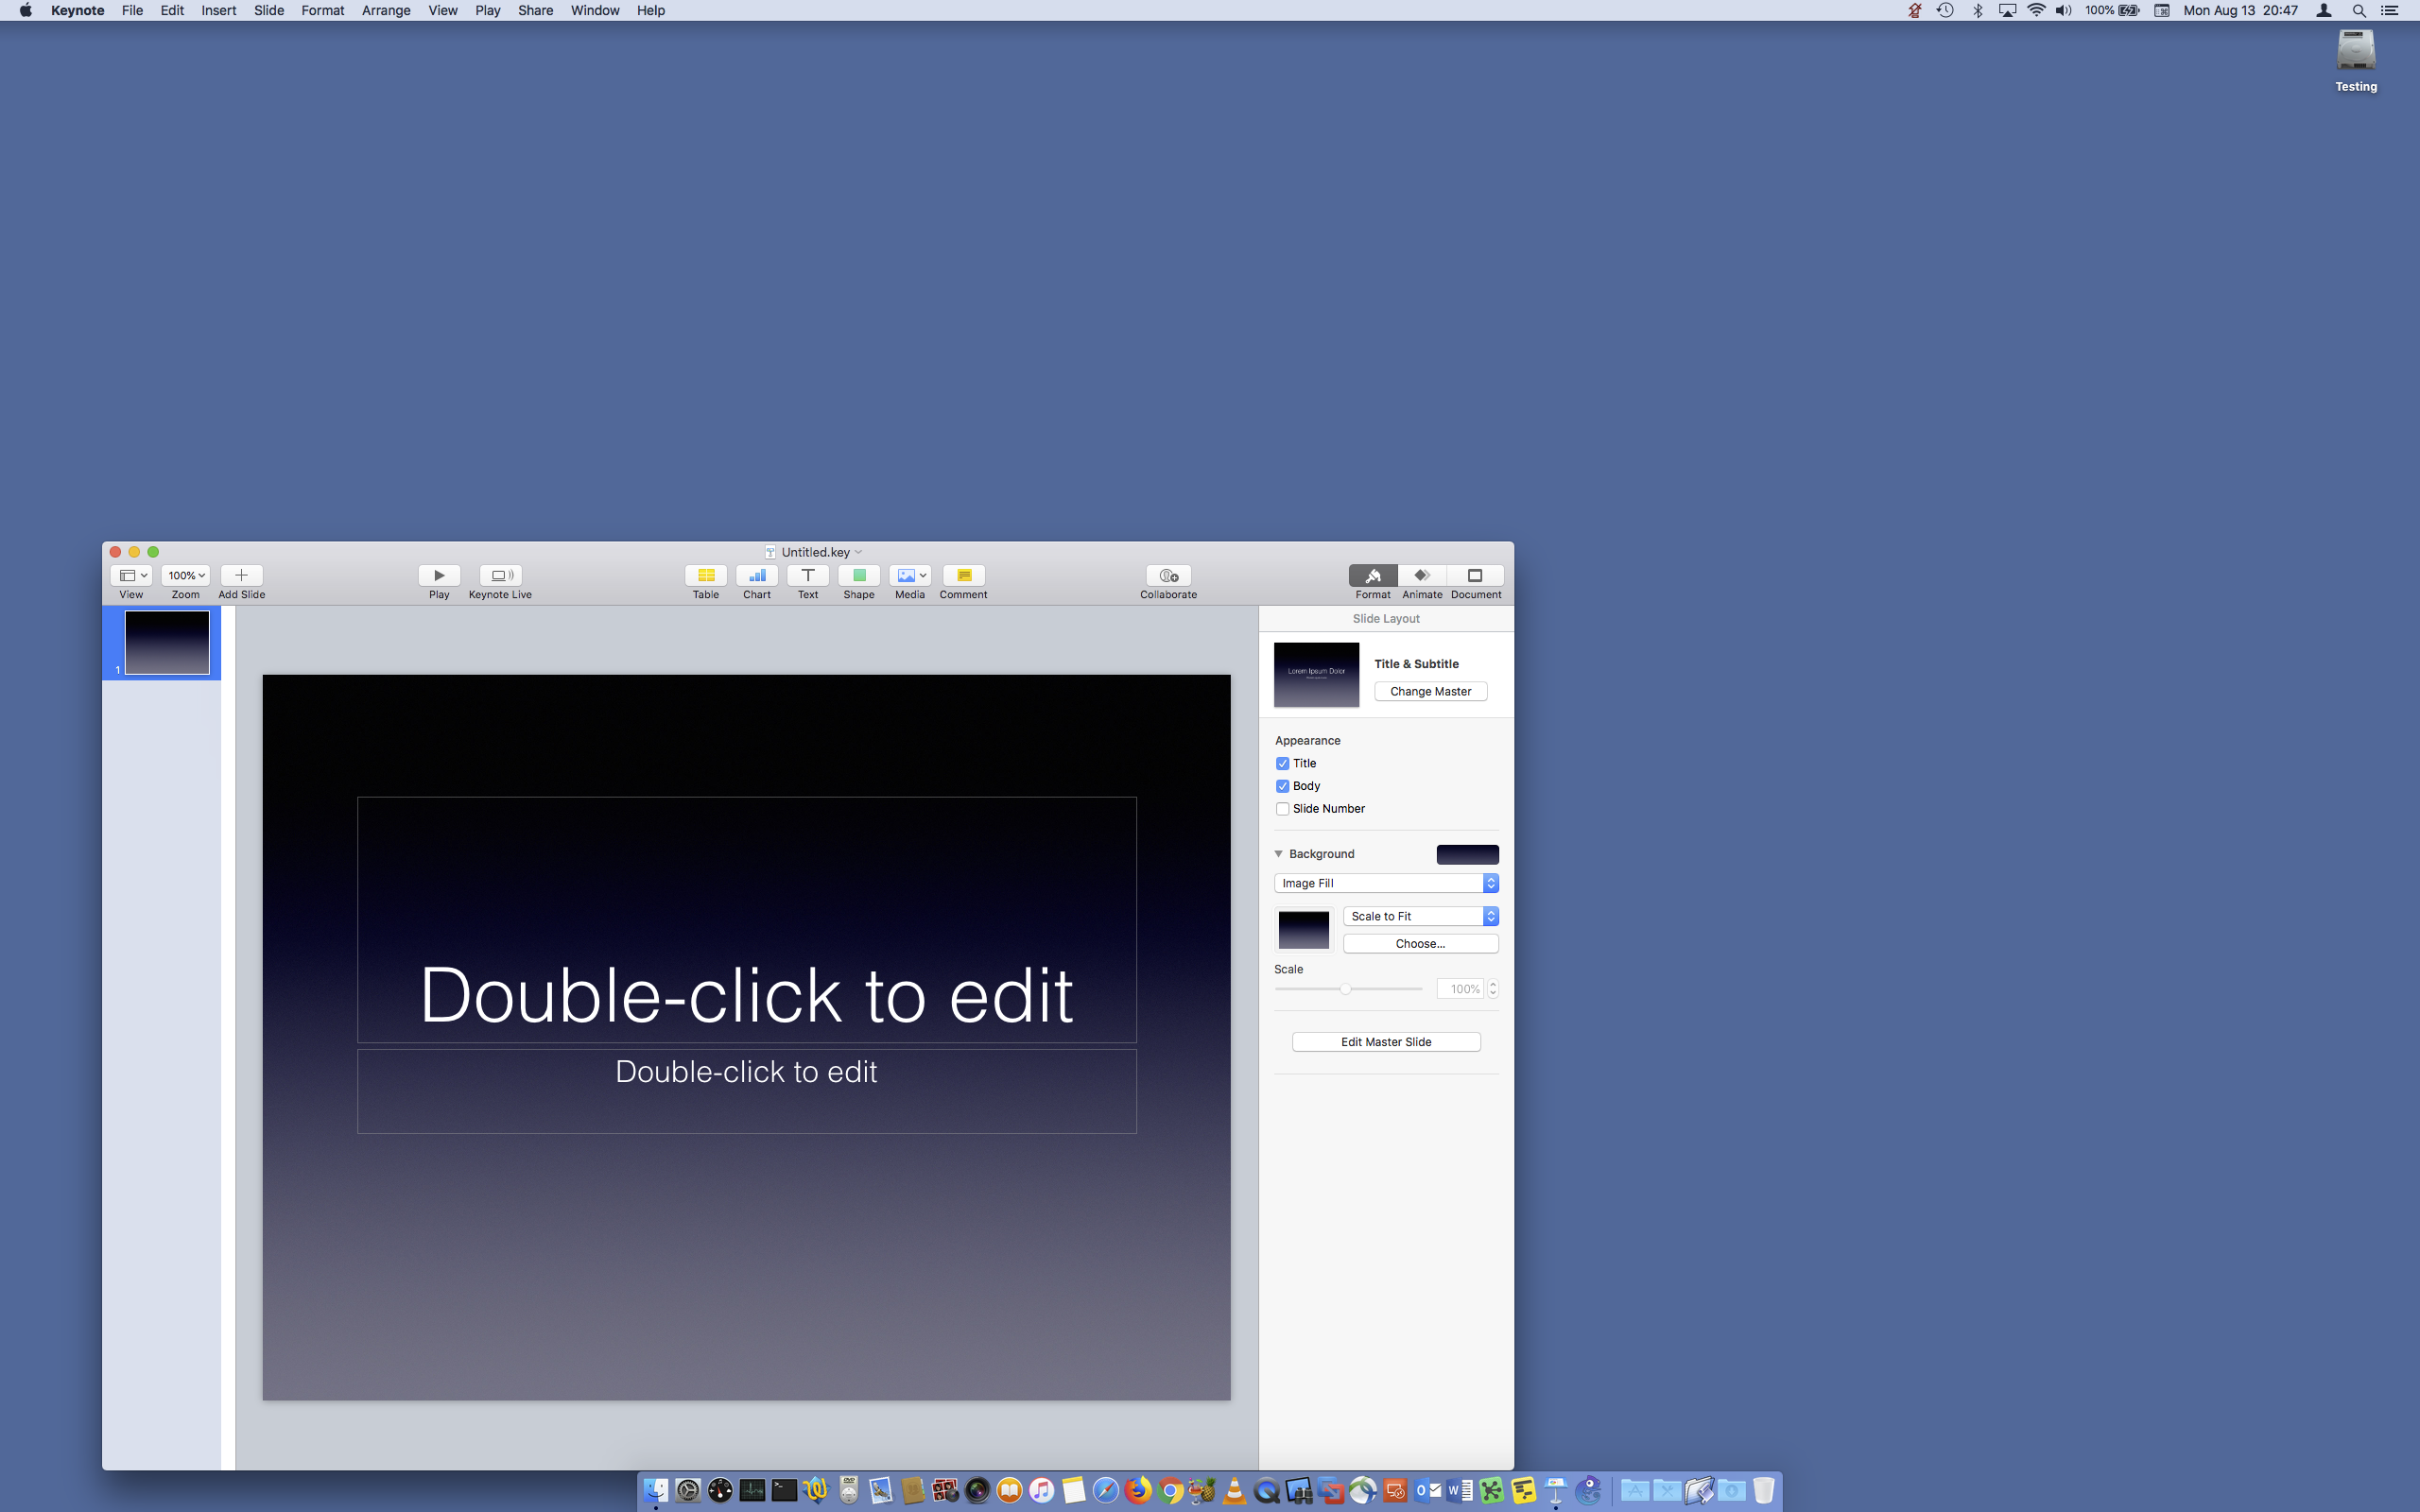2420x1512 pixels.
Task: Open the Image Fill dropdown
Action: tap(1386, 883)
